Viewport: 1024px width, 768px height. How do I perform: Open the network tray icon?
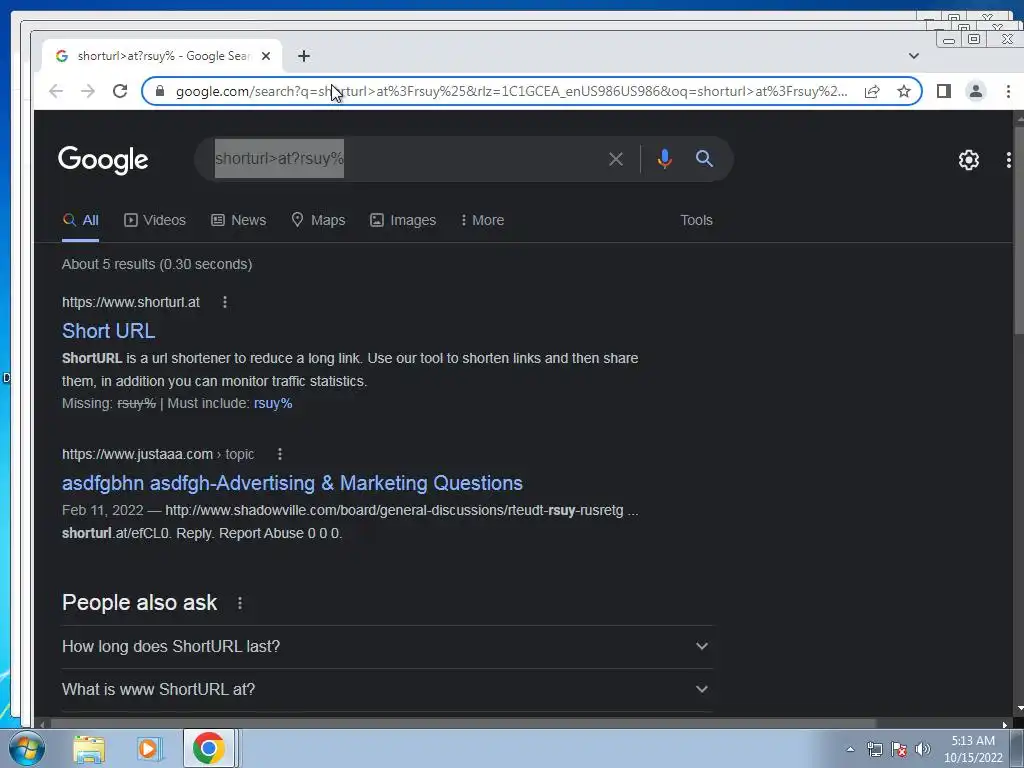click(874, 749)
